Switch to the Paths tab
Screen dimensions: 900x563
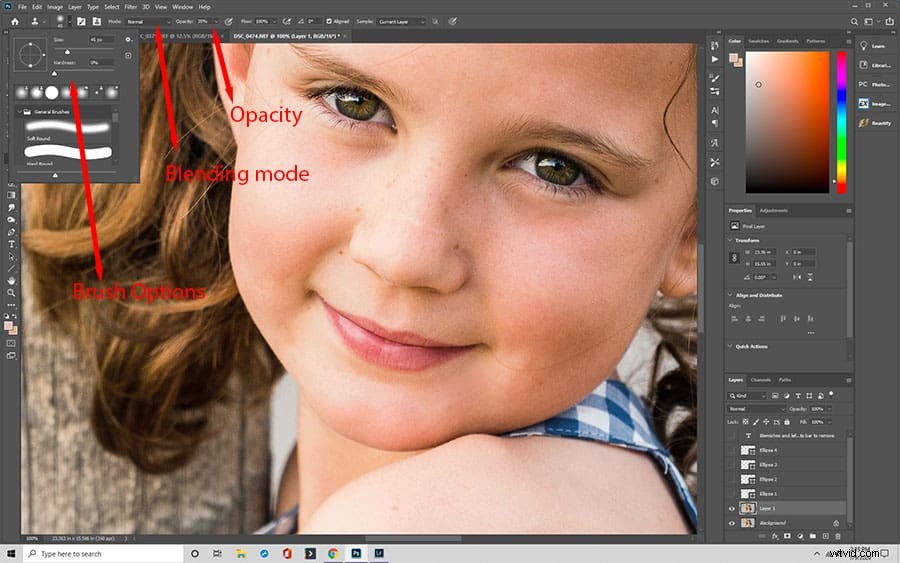click(x=785, y=380)
